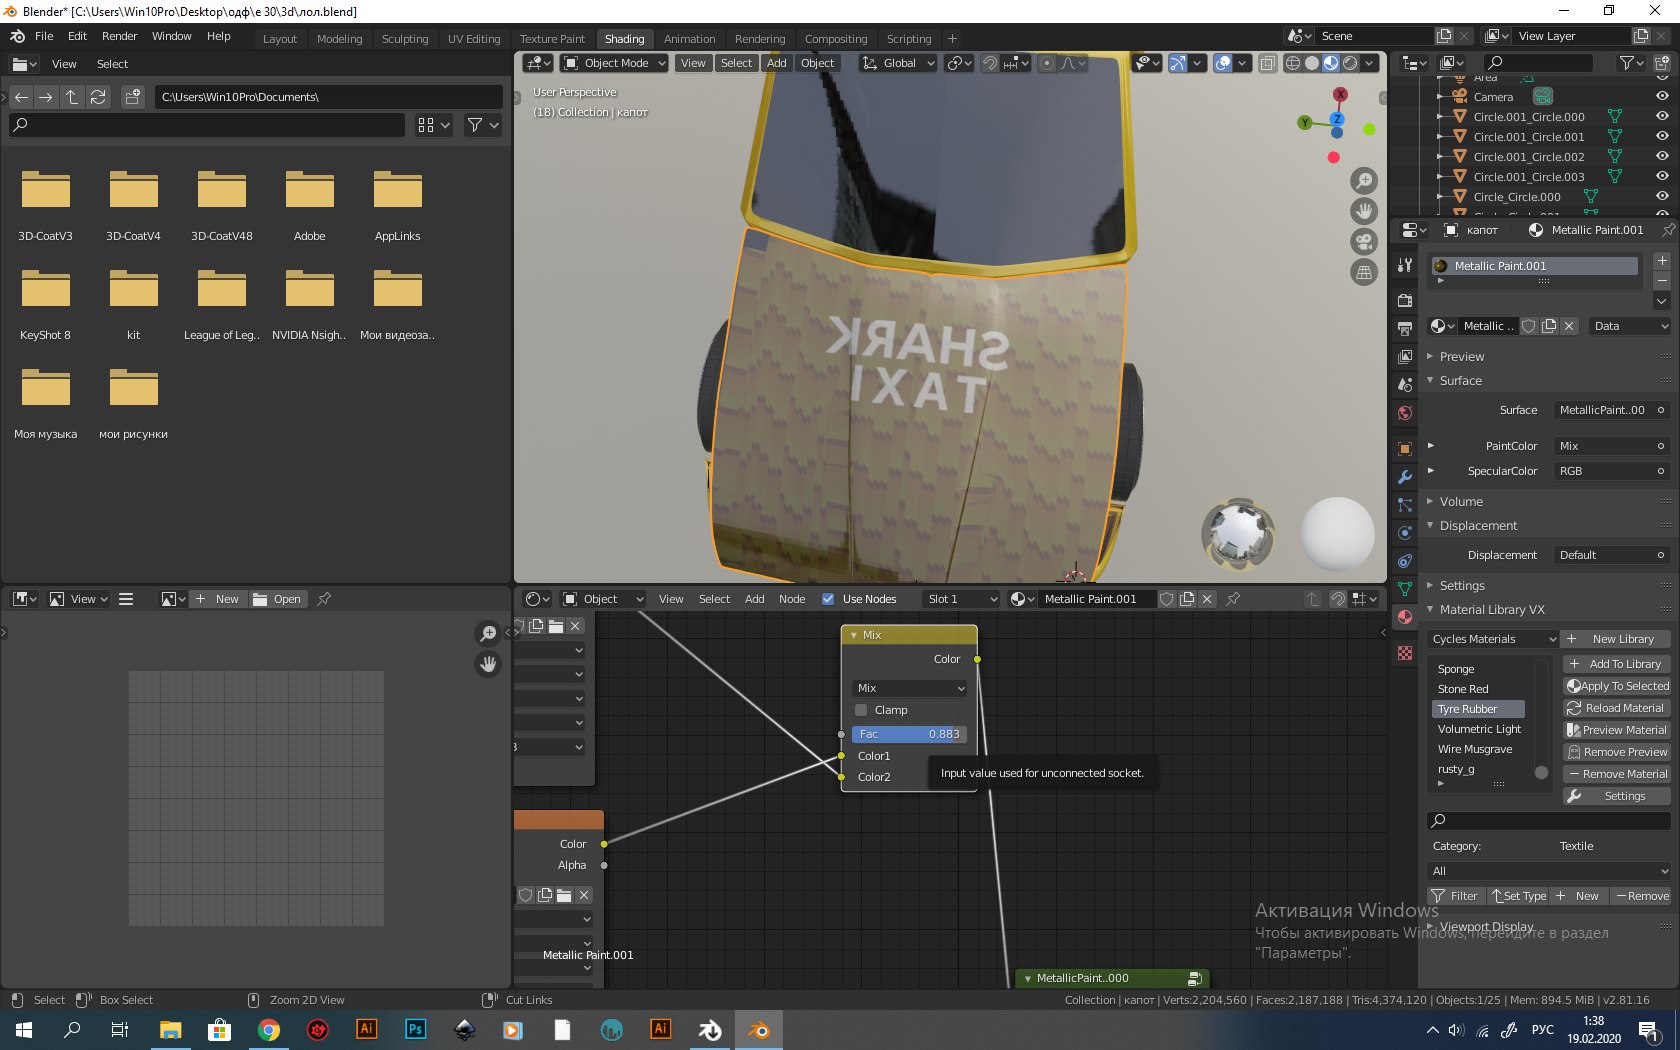The height and width of the screenshot is (1050, 1680).
Task: Switch orthographic/perspective grid icon in viewport
Action: [x=1364, y=272]
